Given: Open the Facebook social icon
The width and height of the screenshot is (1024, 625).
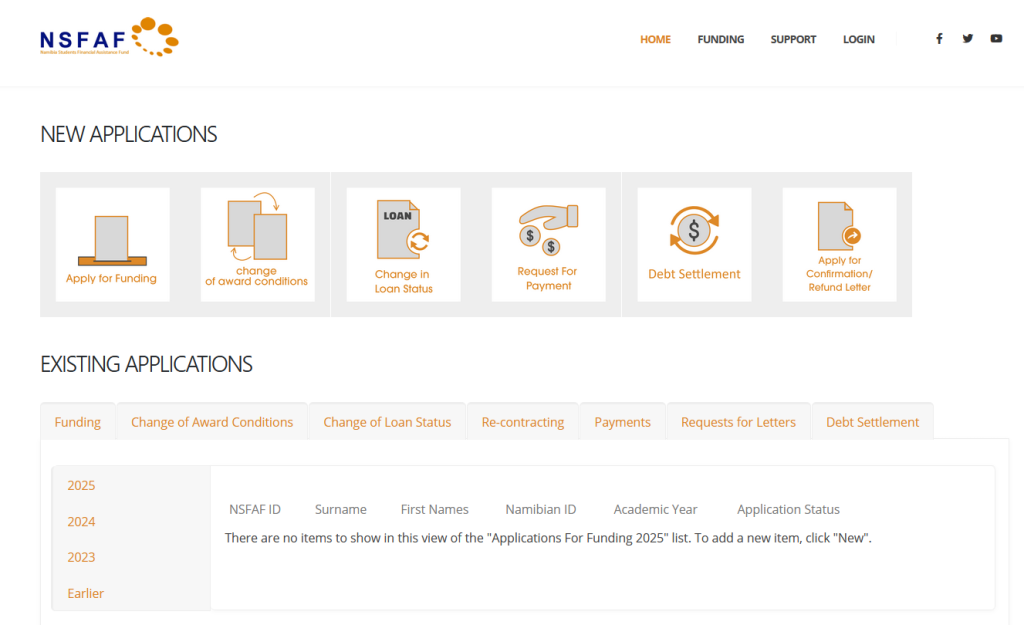Looking at the screenshot, I should (939, 39).
